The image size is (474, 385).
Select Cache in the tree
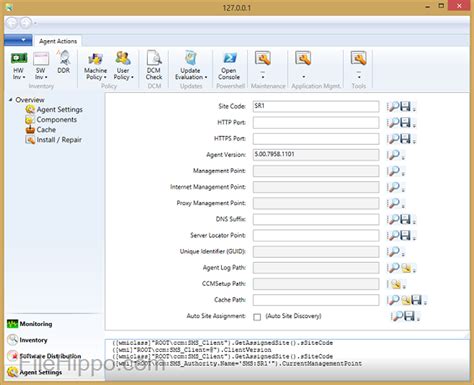(46, 130)
